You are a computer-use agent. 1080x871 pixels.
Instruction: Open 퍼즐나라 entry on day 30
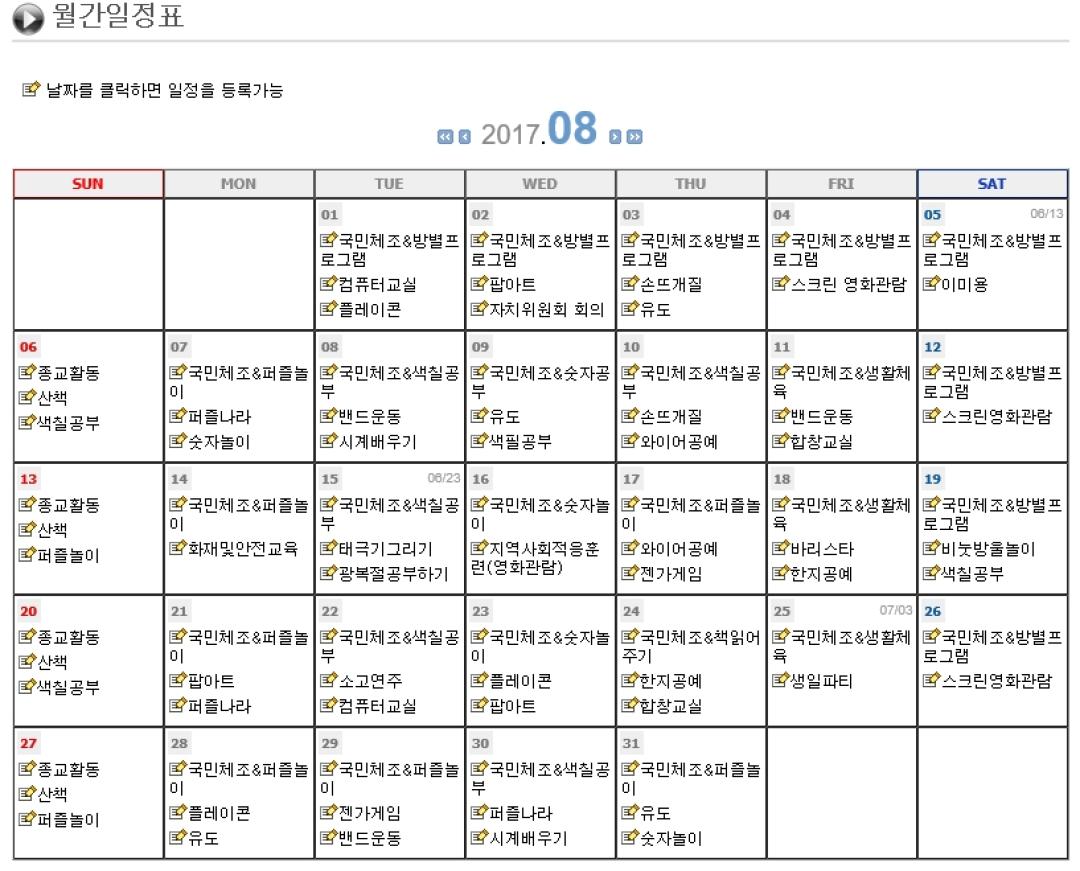(x=521, y=813)
